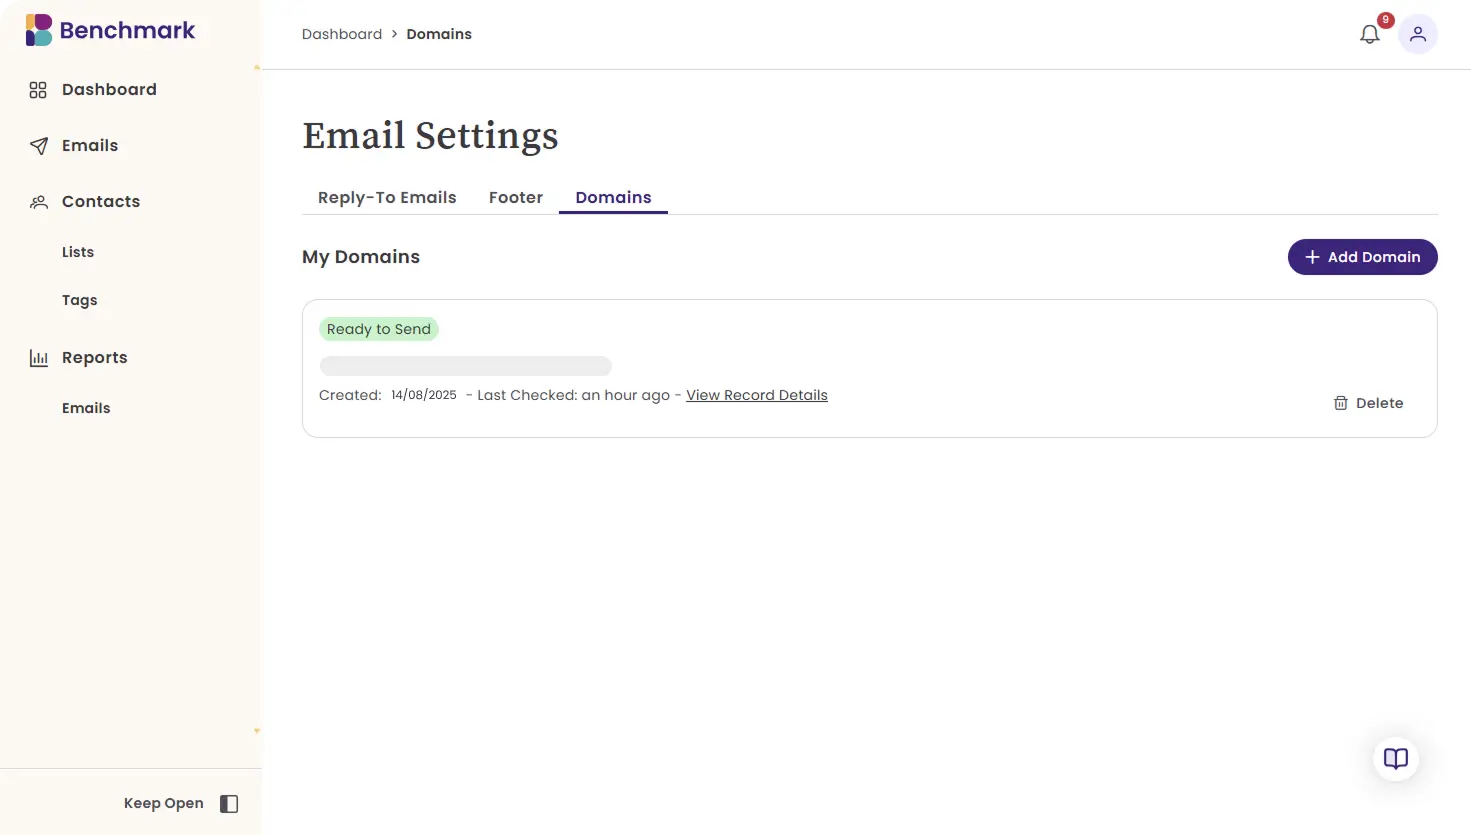Open Contacts using its sidebar icon

click(x=38, y=201)
